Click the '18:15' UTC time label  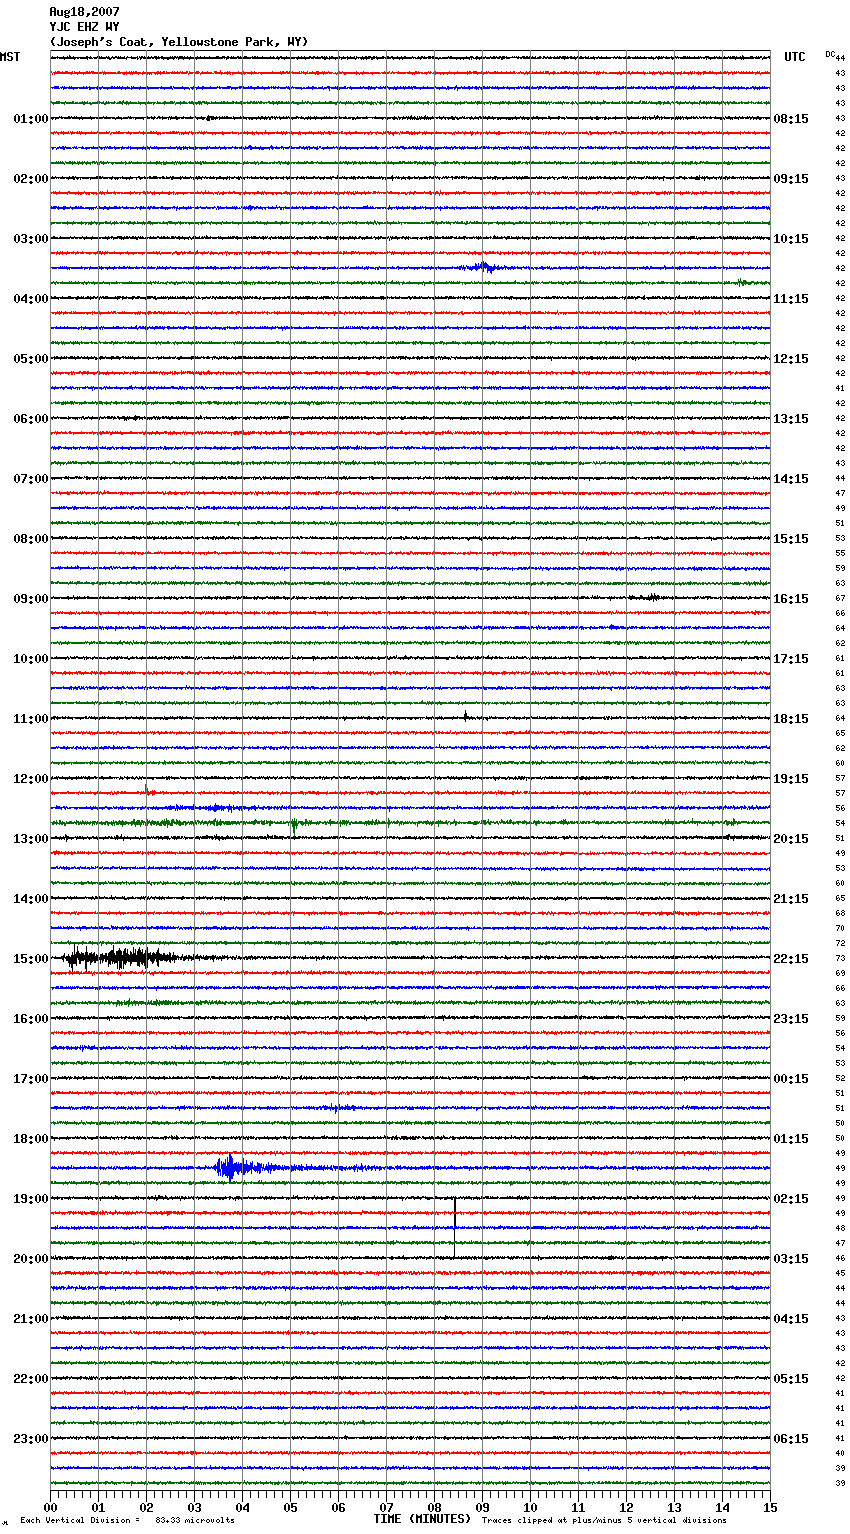tap(791, 719)
